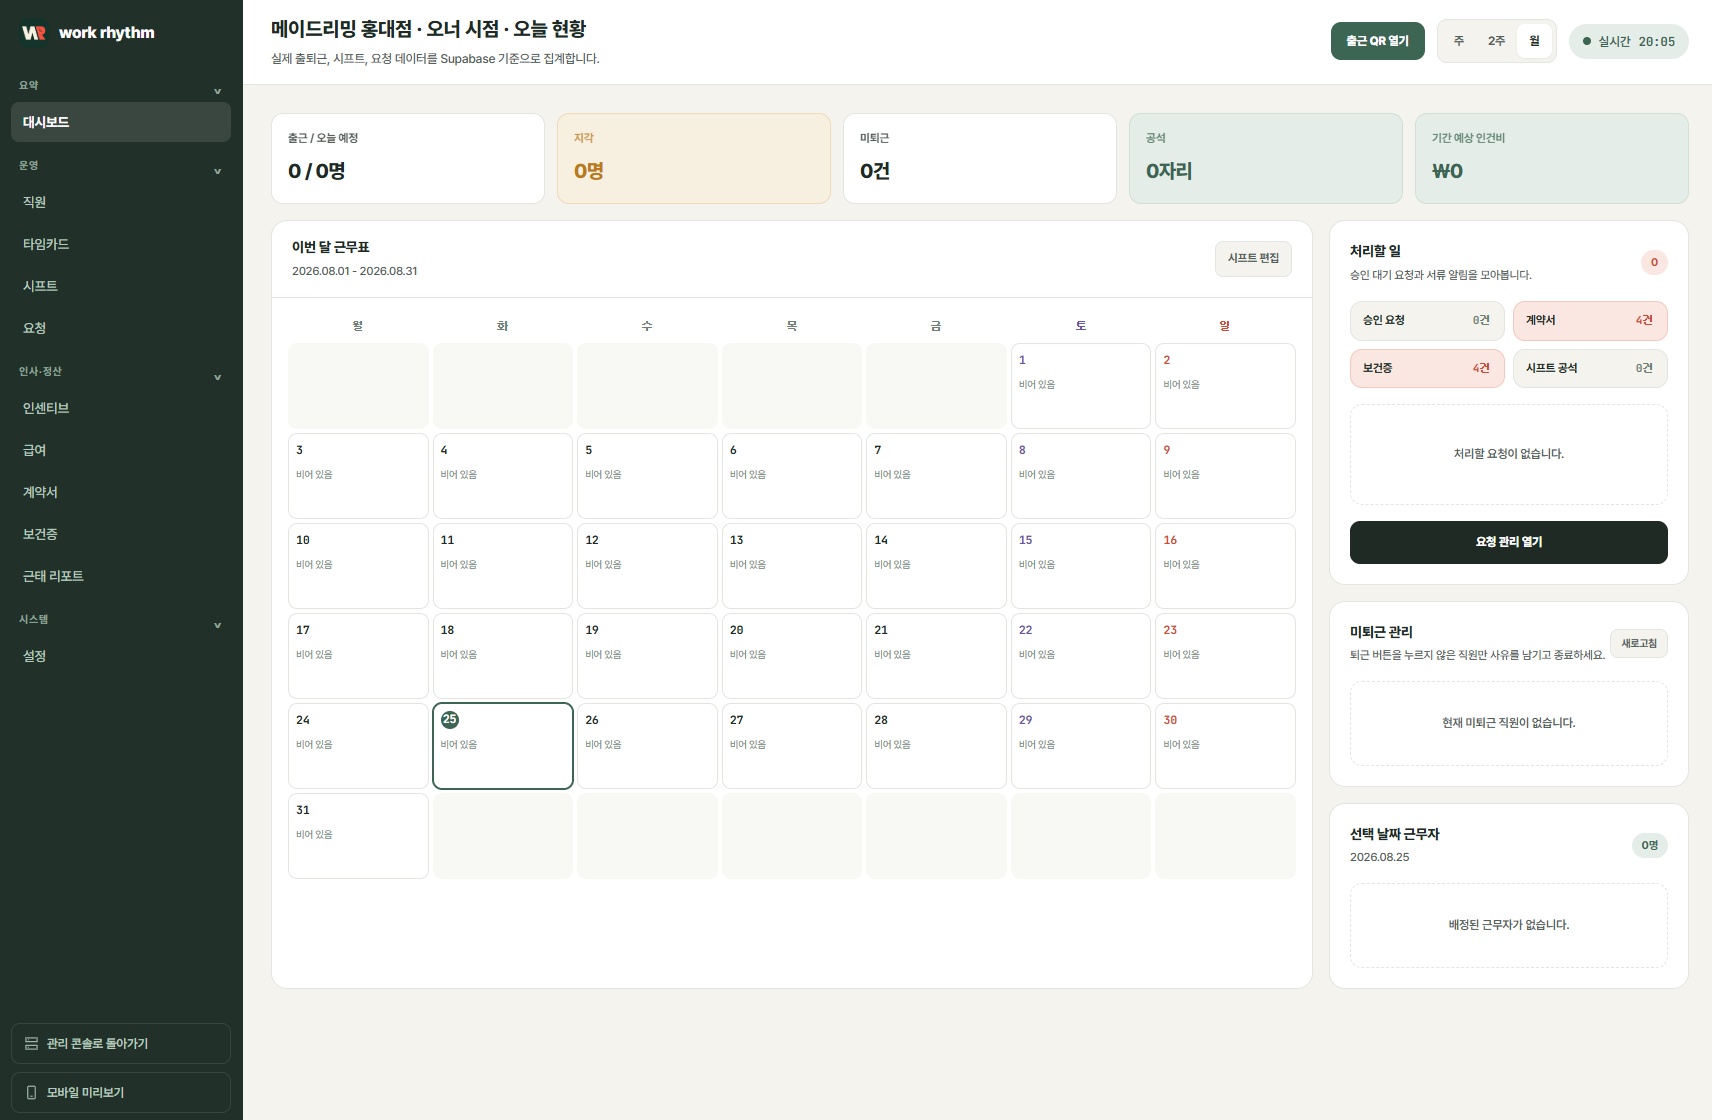Collapse the 운영 sidebar section
The width and height of the screenshot is (1712, 1120).
(217, 171)
